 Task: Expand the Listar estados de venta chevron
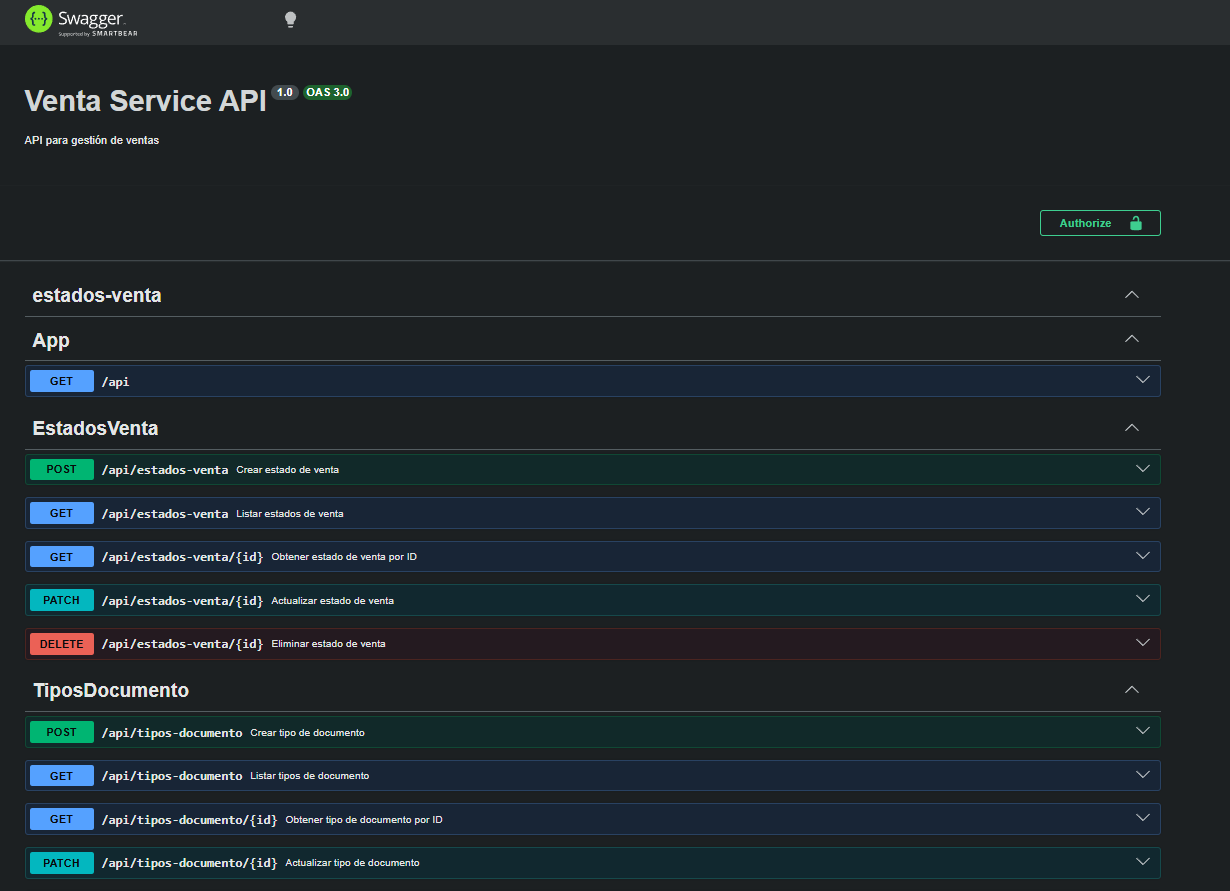click(x=1144, y=512)
